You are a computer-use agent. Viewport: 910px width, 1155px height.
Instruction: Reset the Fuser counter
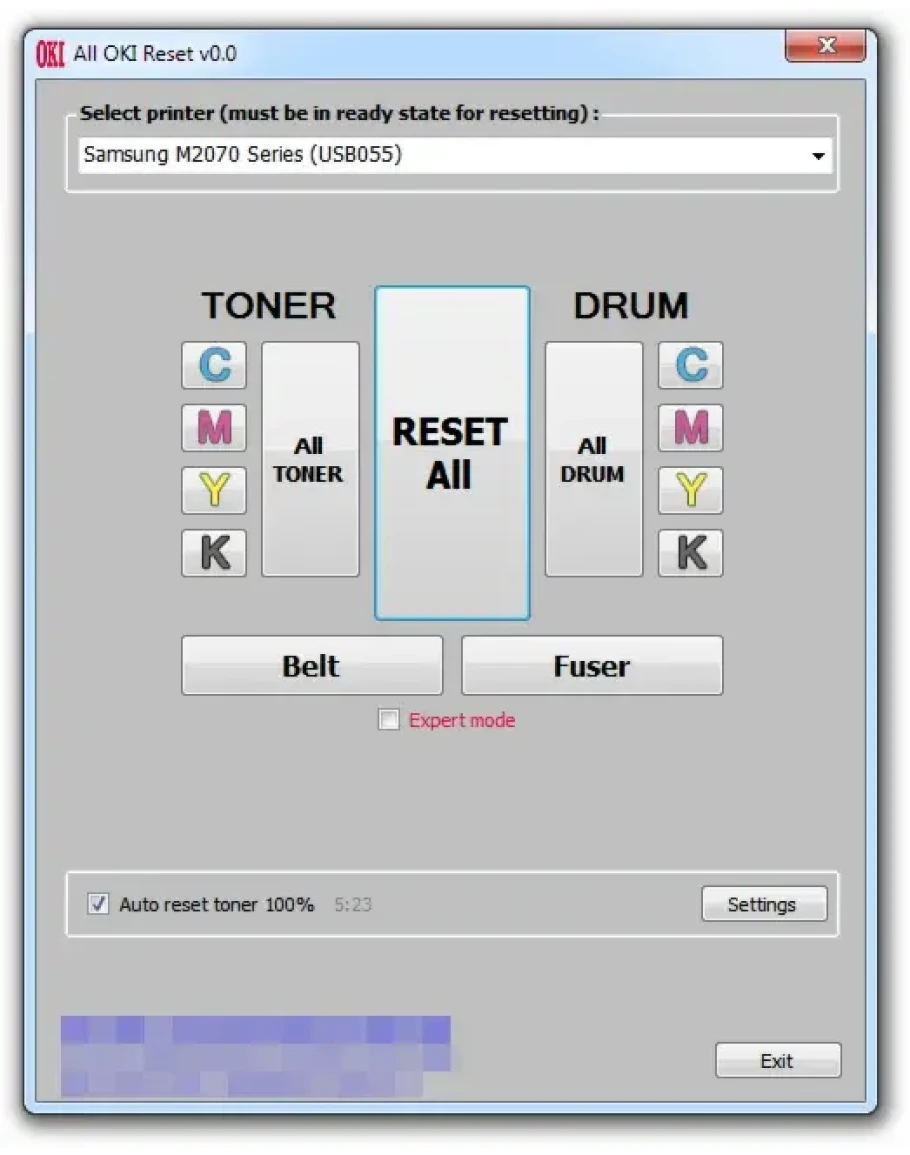(591, 666)
